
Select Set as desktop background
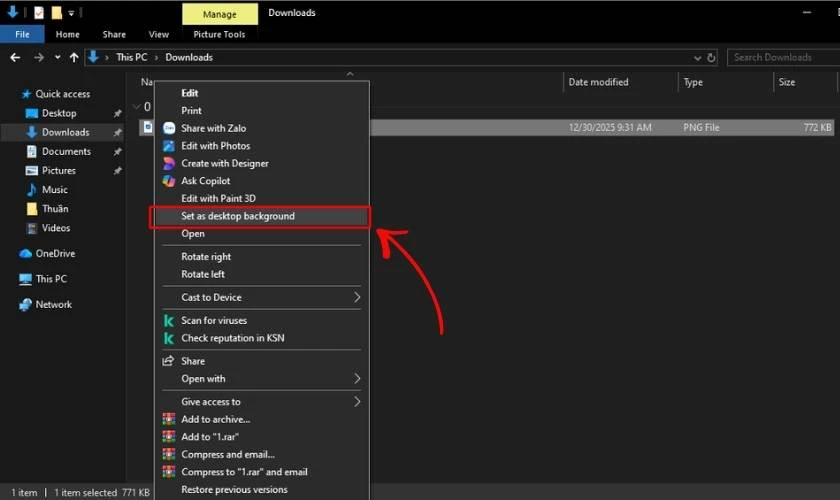[260, 217]
